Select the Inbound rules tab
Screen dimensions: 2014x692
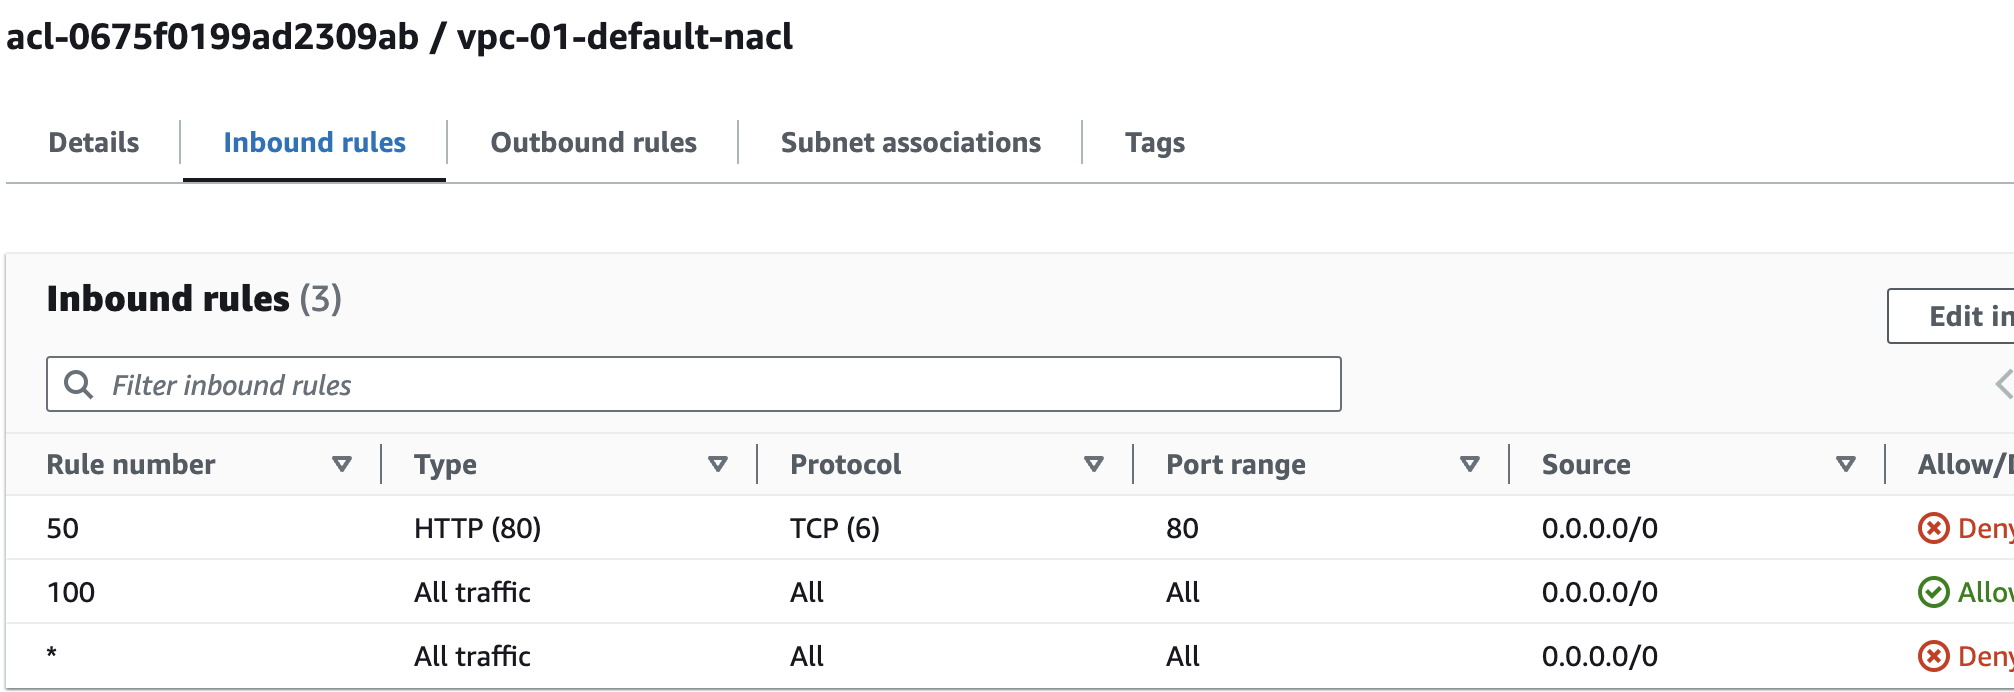(x=314, y=143)
